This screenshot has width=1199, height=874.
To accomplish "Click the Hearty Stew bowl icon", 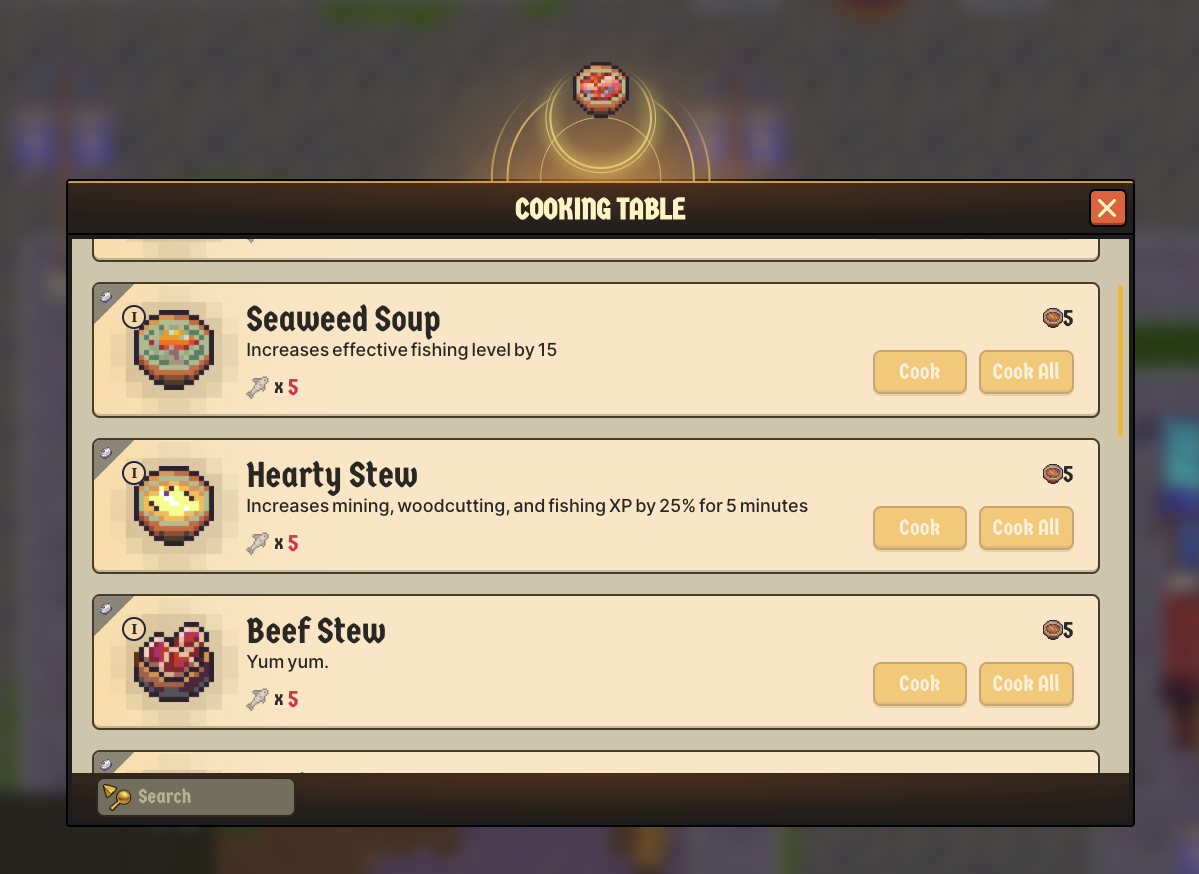I will tap(174, 505).
